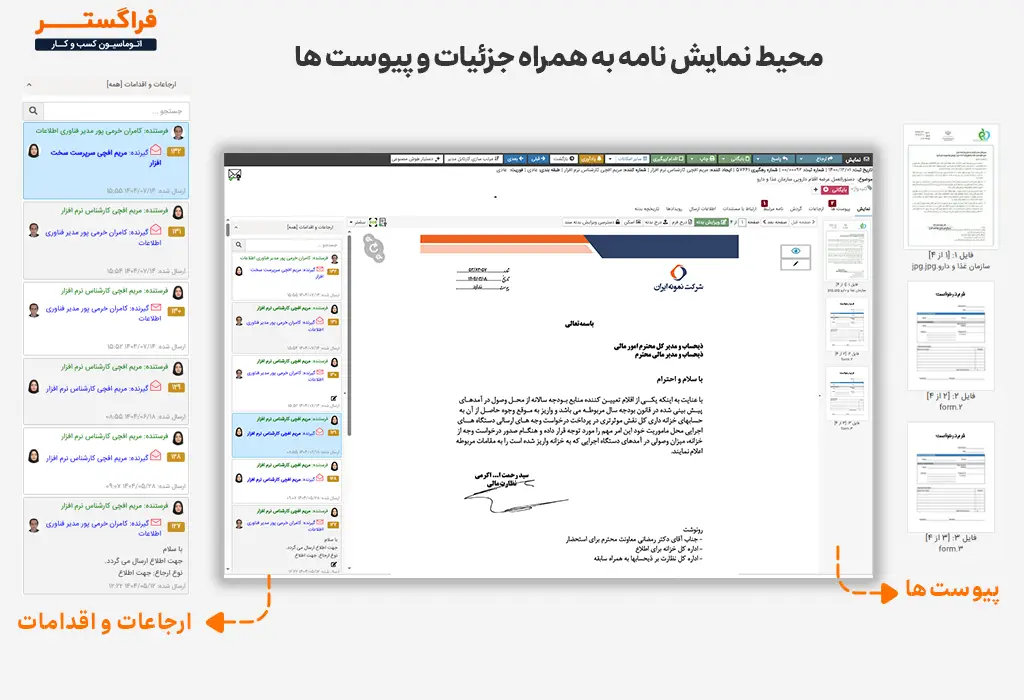This screenshot has height=700, width=1024.
Task: Open the سطر dropdown left of document
Action: (x=359, y=222)
